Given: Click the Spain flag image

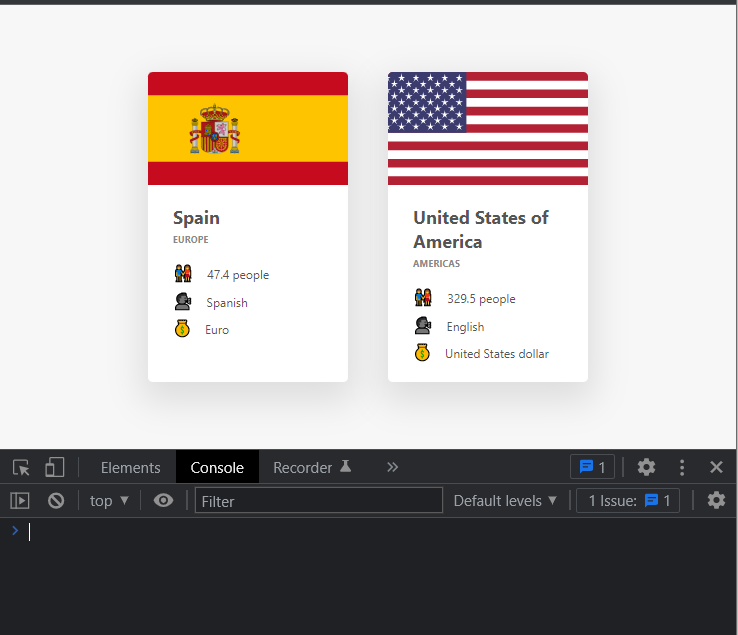Looking at the screenshot, I should coord(248,129).
